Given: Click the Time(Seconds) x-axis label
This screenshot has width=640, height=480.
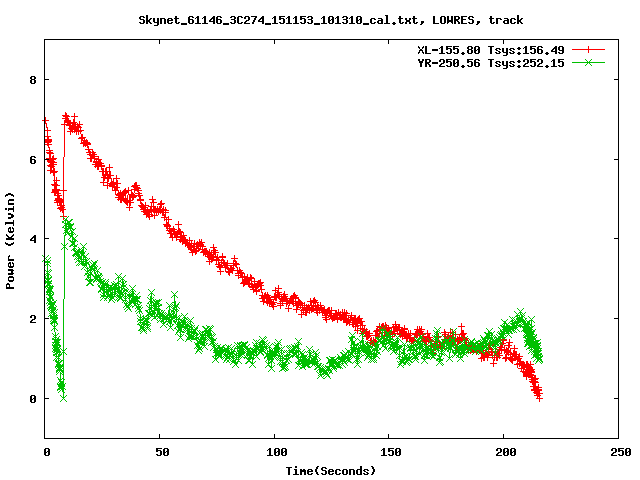Looking at the screenshot, I should [330, 470].
